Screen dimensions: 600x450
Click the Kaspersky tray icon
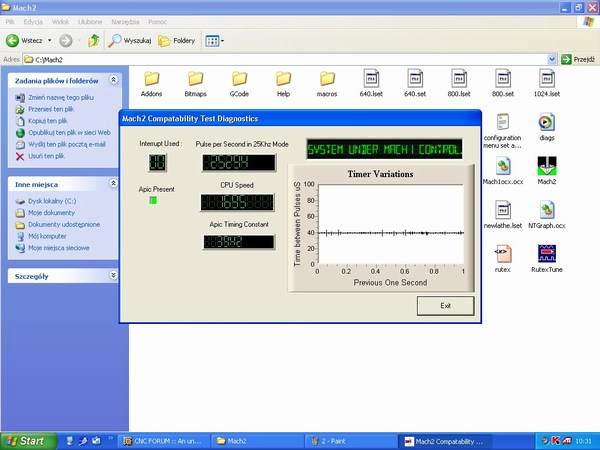pos(556,441)
